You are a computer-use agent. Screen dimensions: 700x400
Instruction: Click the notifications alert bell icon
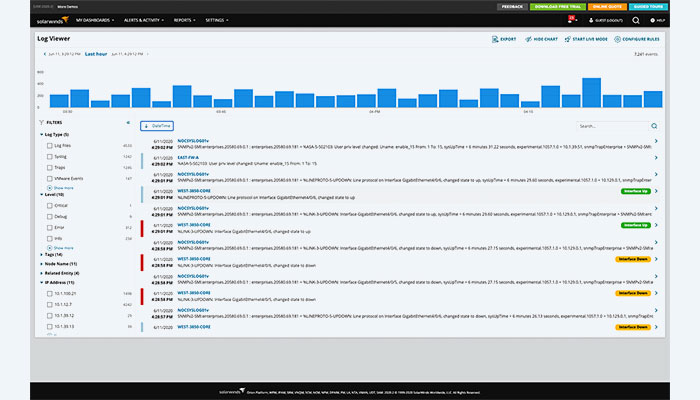(x=571, y=19)
